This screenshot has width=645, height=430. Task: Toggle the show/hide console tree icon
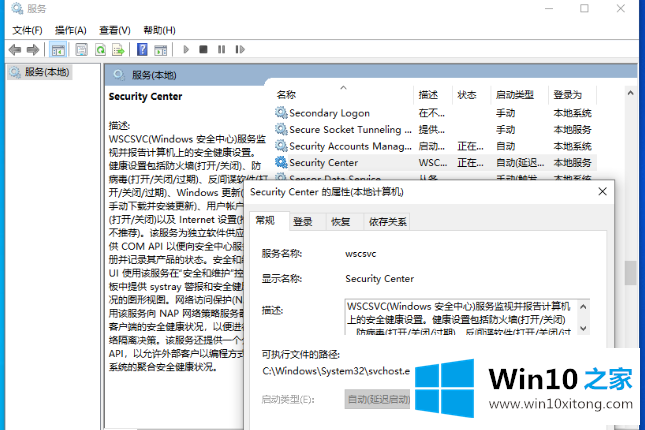click(58, 50)
